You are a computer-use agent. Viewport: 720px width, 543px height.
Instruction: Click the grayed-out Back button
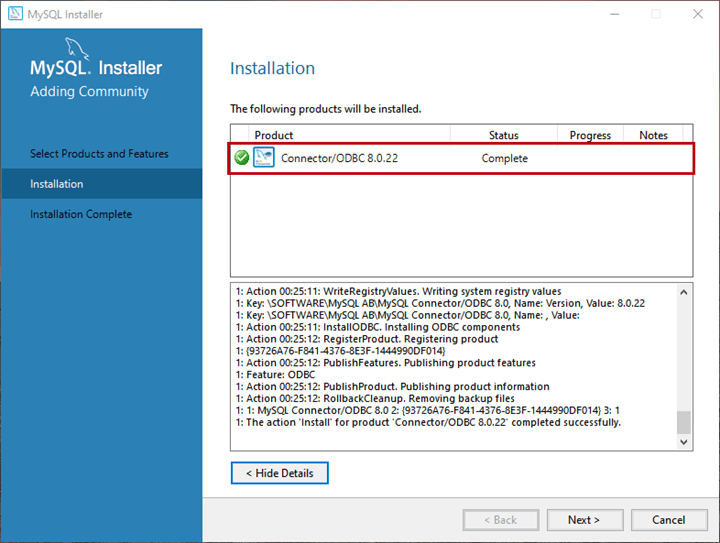pyautogui.click(x=501, y=520)
